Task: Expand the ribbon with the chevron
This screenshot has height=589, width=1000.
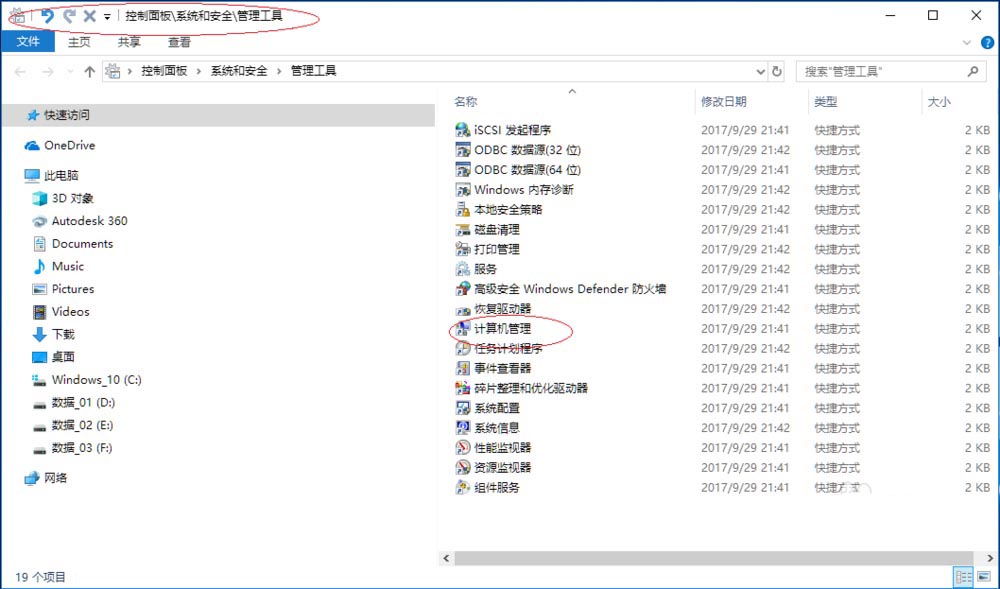Action: point(967,43)
